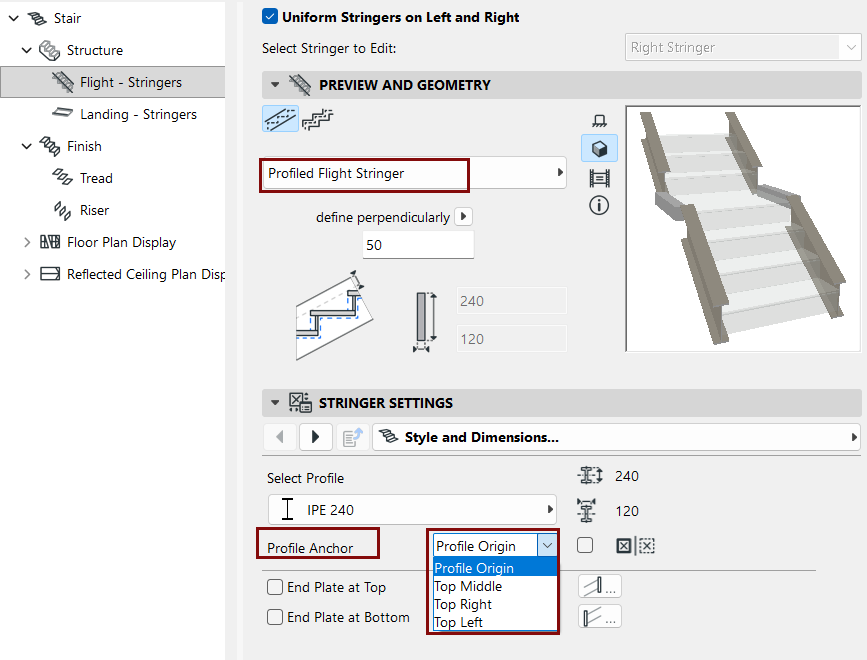Switch to the 3D preview cube icon
867x660 pixels.
(x=599, y=148)
